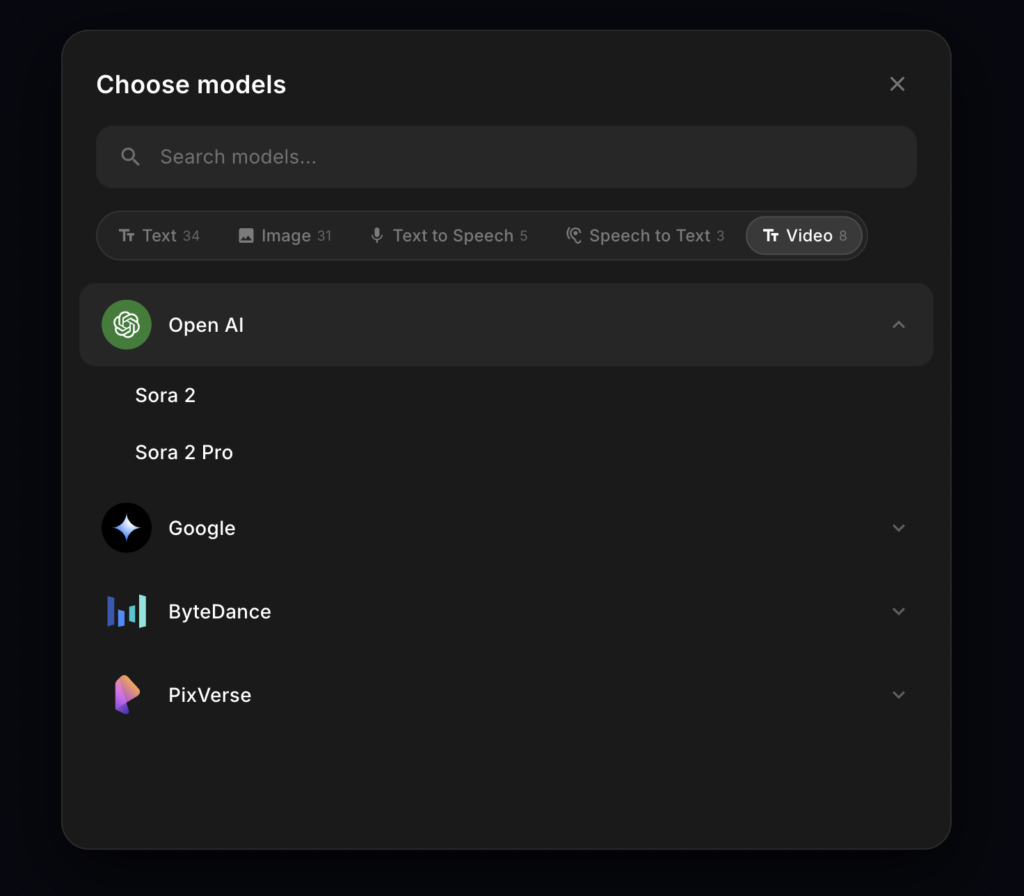Expand the PixVerse models chevron
Screen dimensions: 1024x896
tap(898, 695)
